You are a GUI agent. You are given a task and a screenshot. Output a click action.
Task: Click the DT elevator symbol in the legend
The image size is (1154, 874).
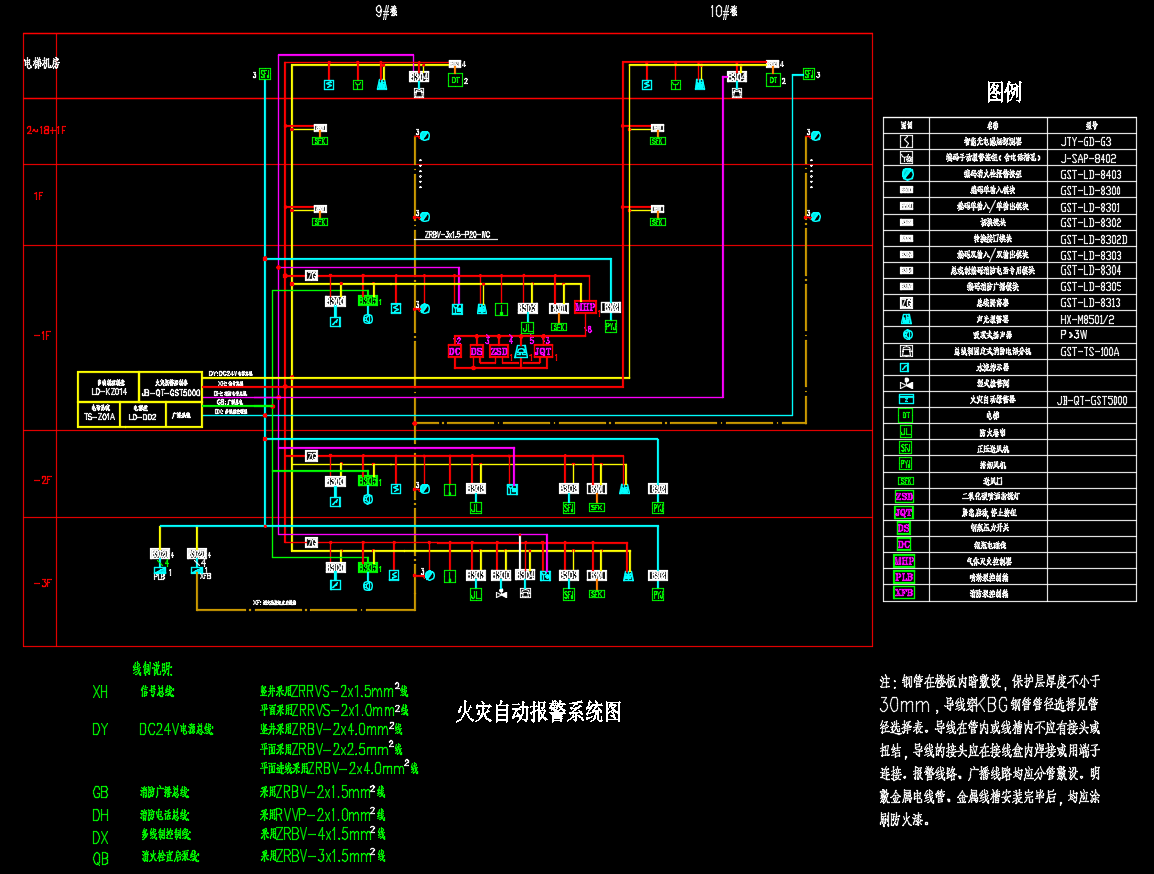905,415
